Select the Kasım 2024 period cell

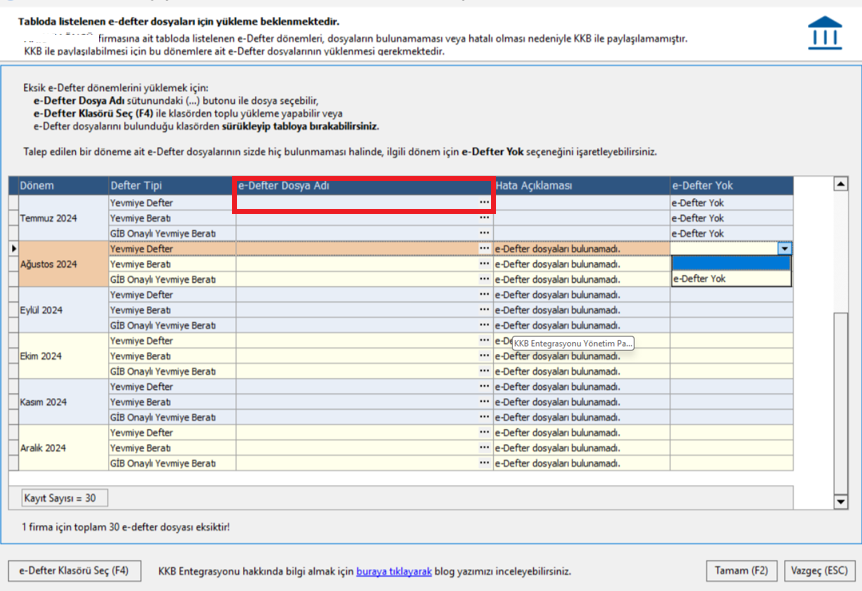coord(63,402)
